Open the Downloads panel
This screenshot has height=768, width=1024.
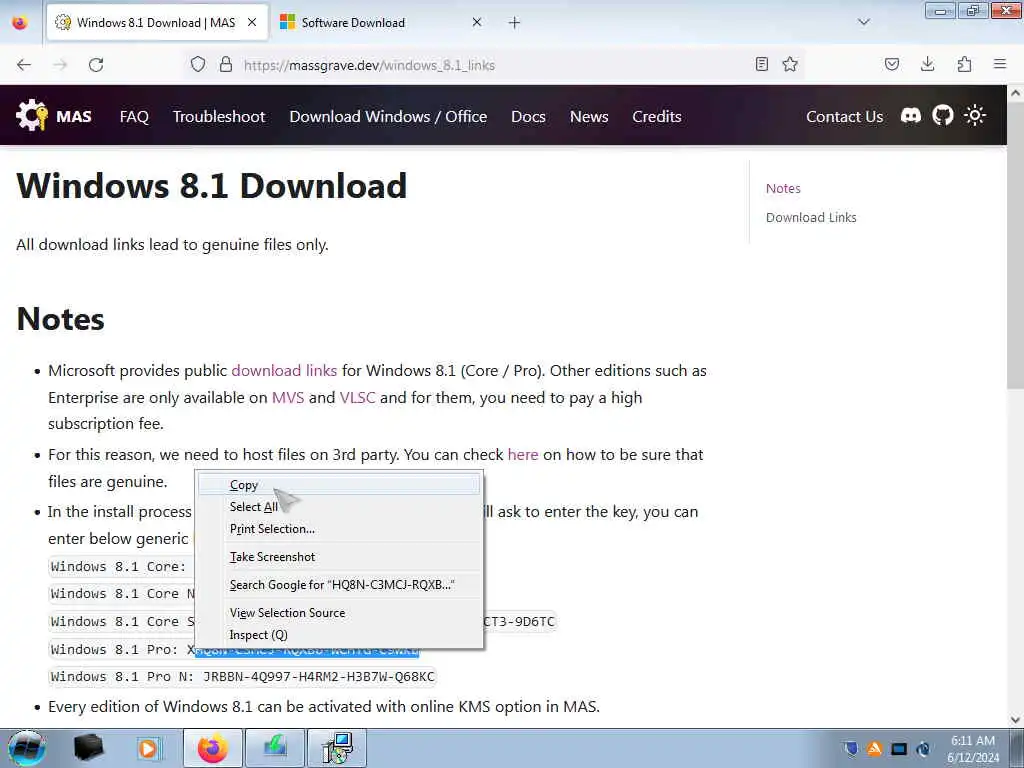pyautogui.click(x=927, y=64)
